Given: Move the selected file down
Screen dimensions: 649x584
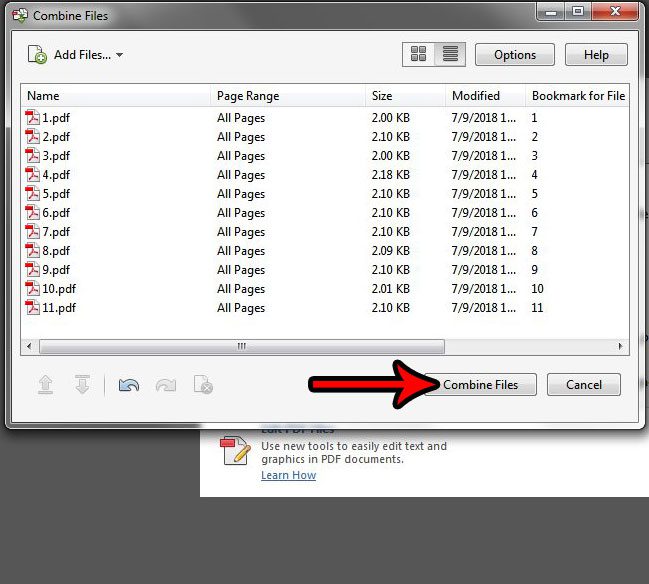Looking at the screenshot, I should (x=82, y=385).
